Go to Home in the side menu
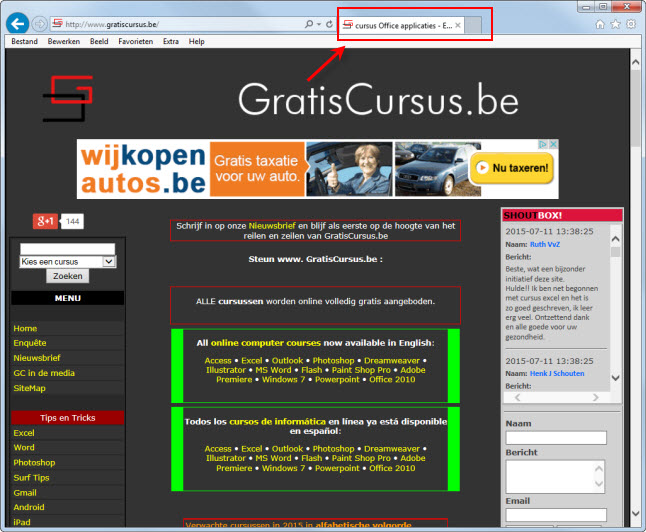This screenshot has width=646, height=532. (25, 328)
